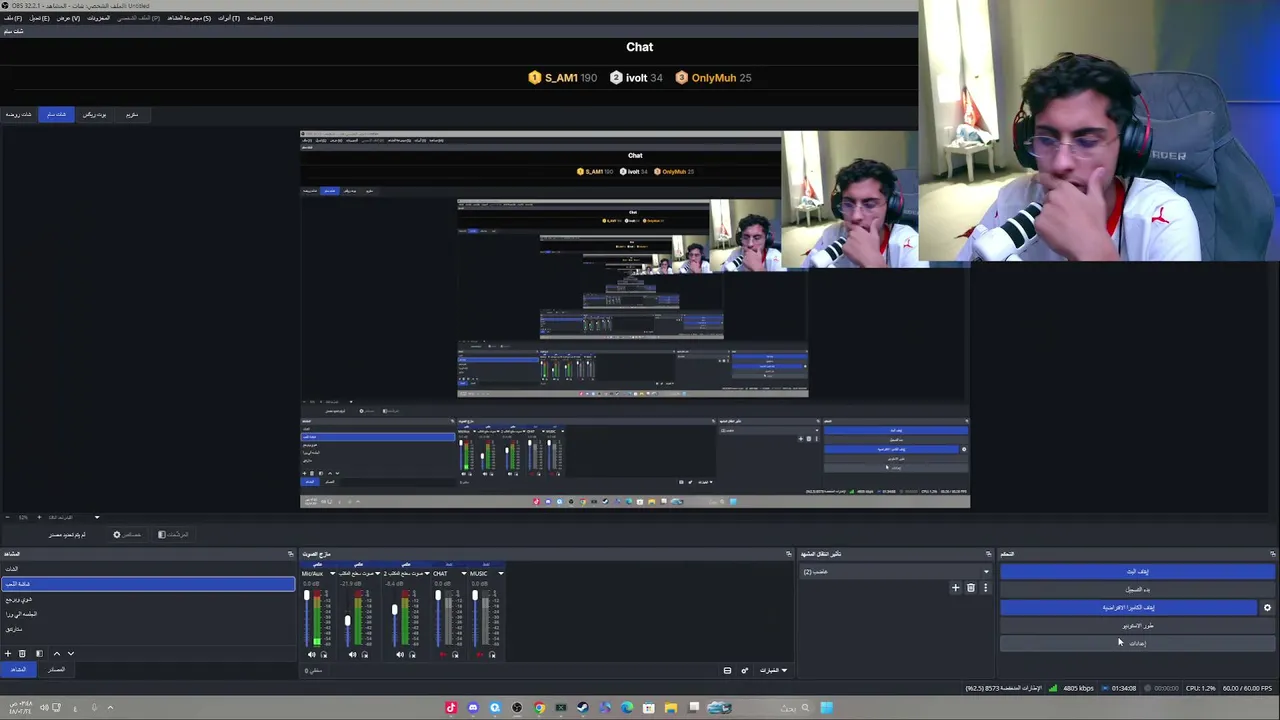Image resolution: width=1280 pixels, height=720 pixels.
Task: Mute the Desktop Audio 2 channel
Action: click(x=400, y=655)
